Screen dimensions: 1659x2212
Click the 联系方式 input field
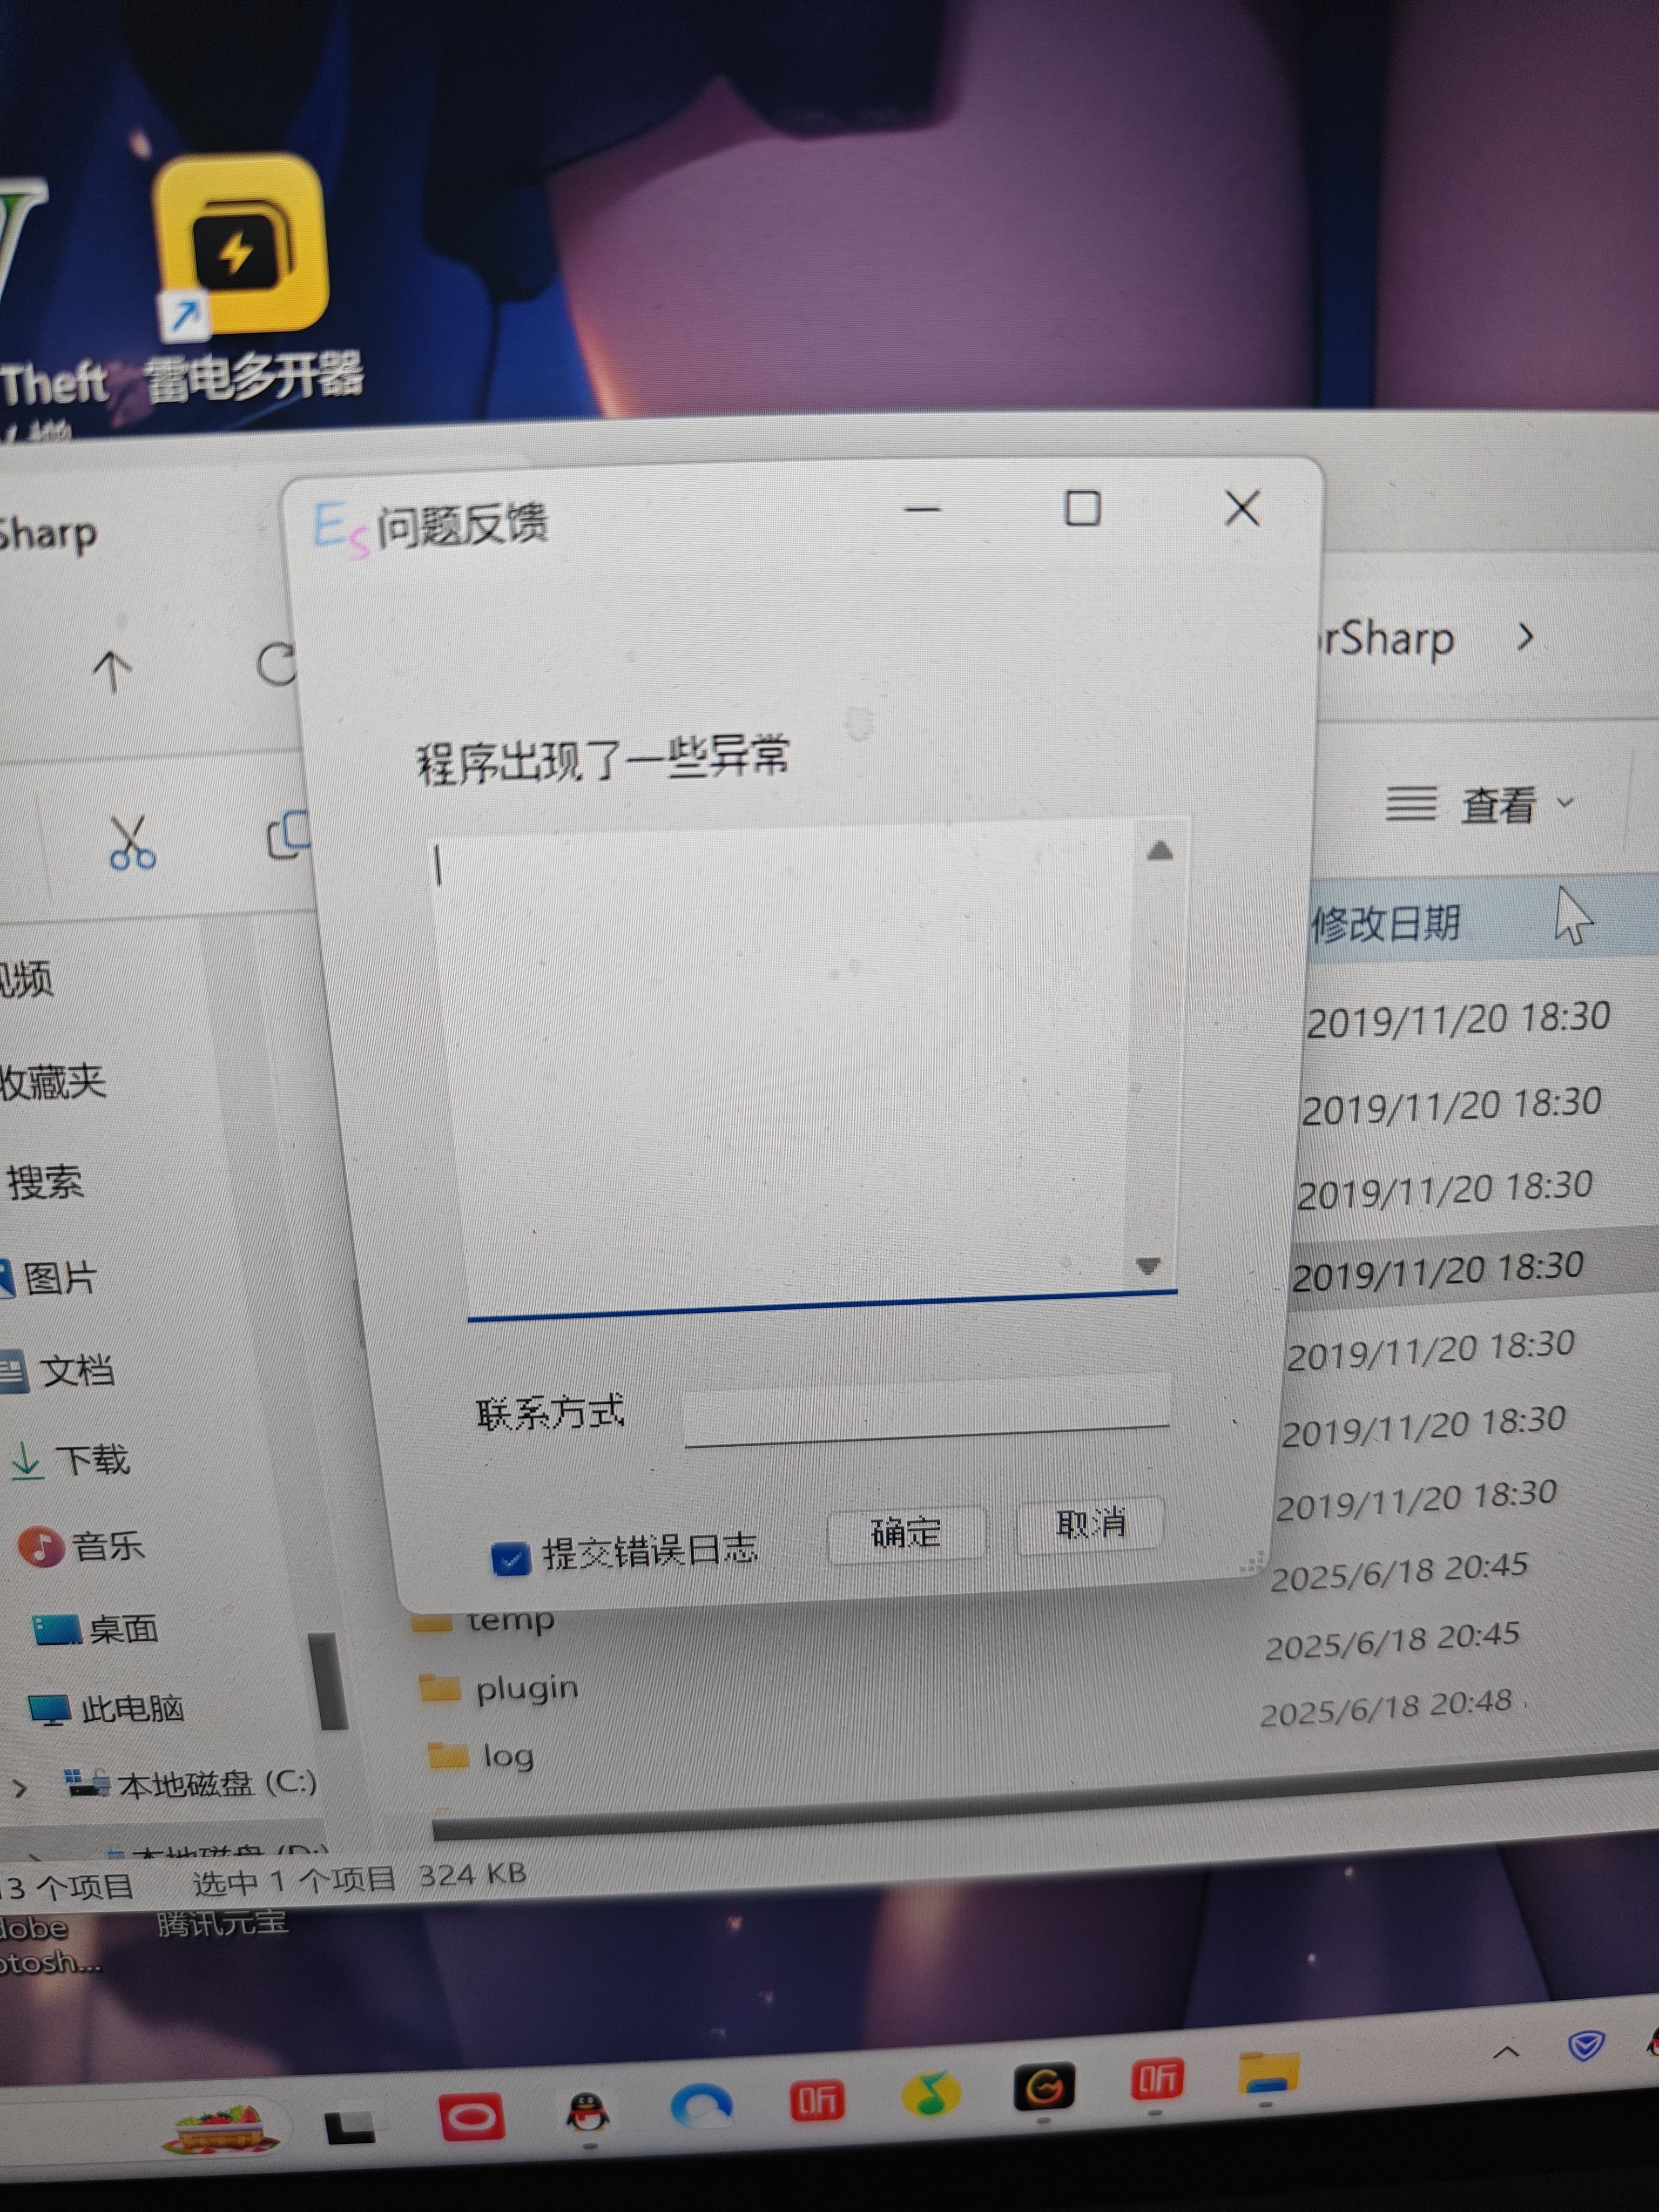(x=927, y=1409)
